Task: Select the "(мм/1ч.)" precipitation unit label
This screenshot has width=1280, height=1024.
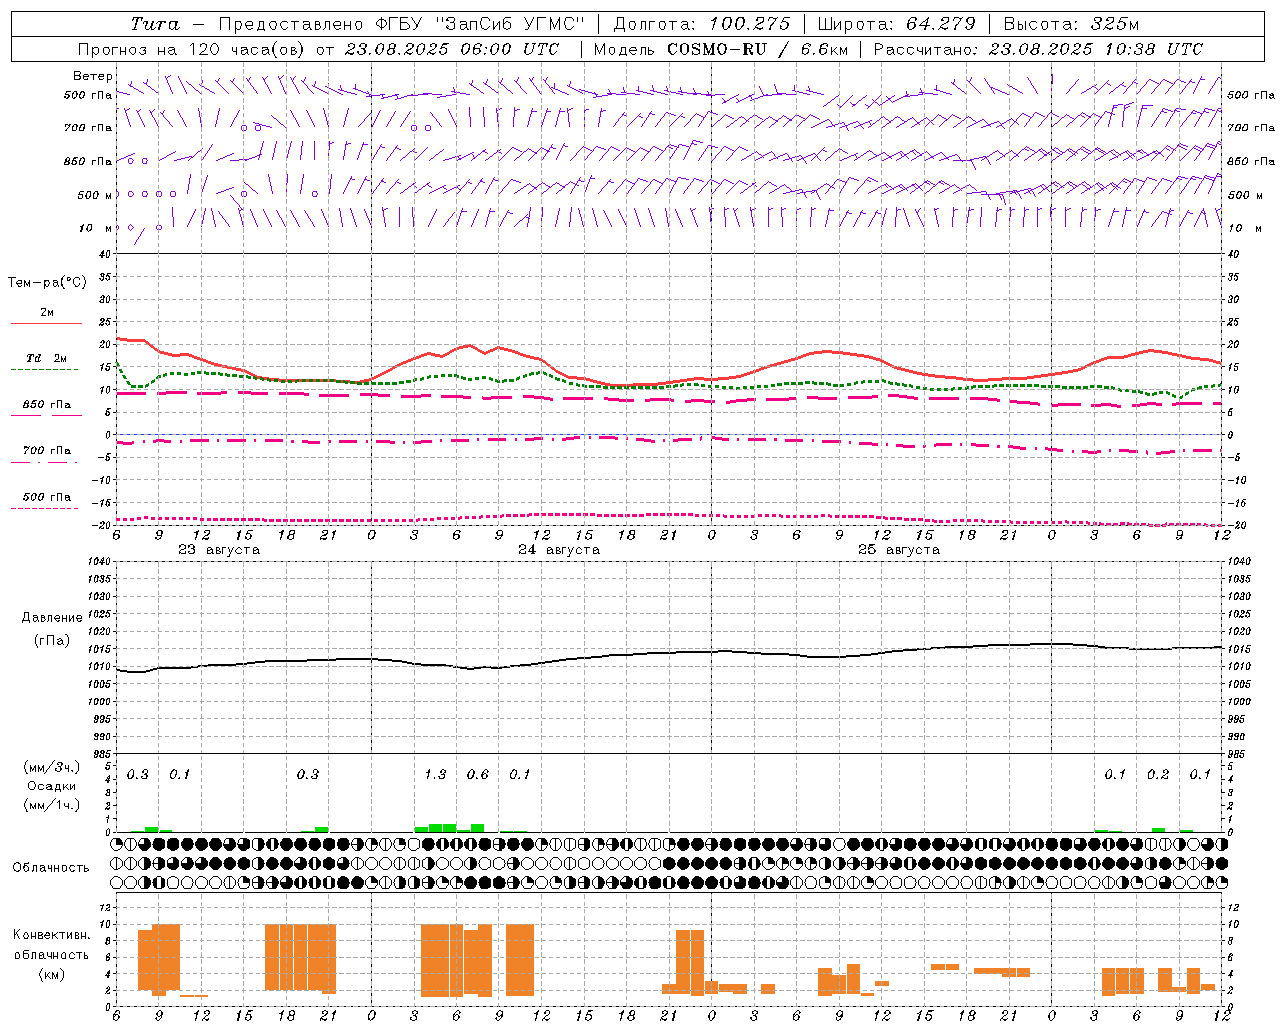Action: [52, 805]
